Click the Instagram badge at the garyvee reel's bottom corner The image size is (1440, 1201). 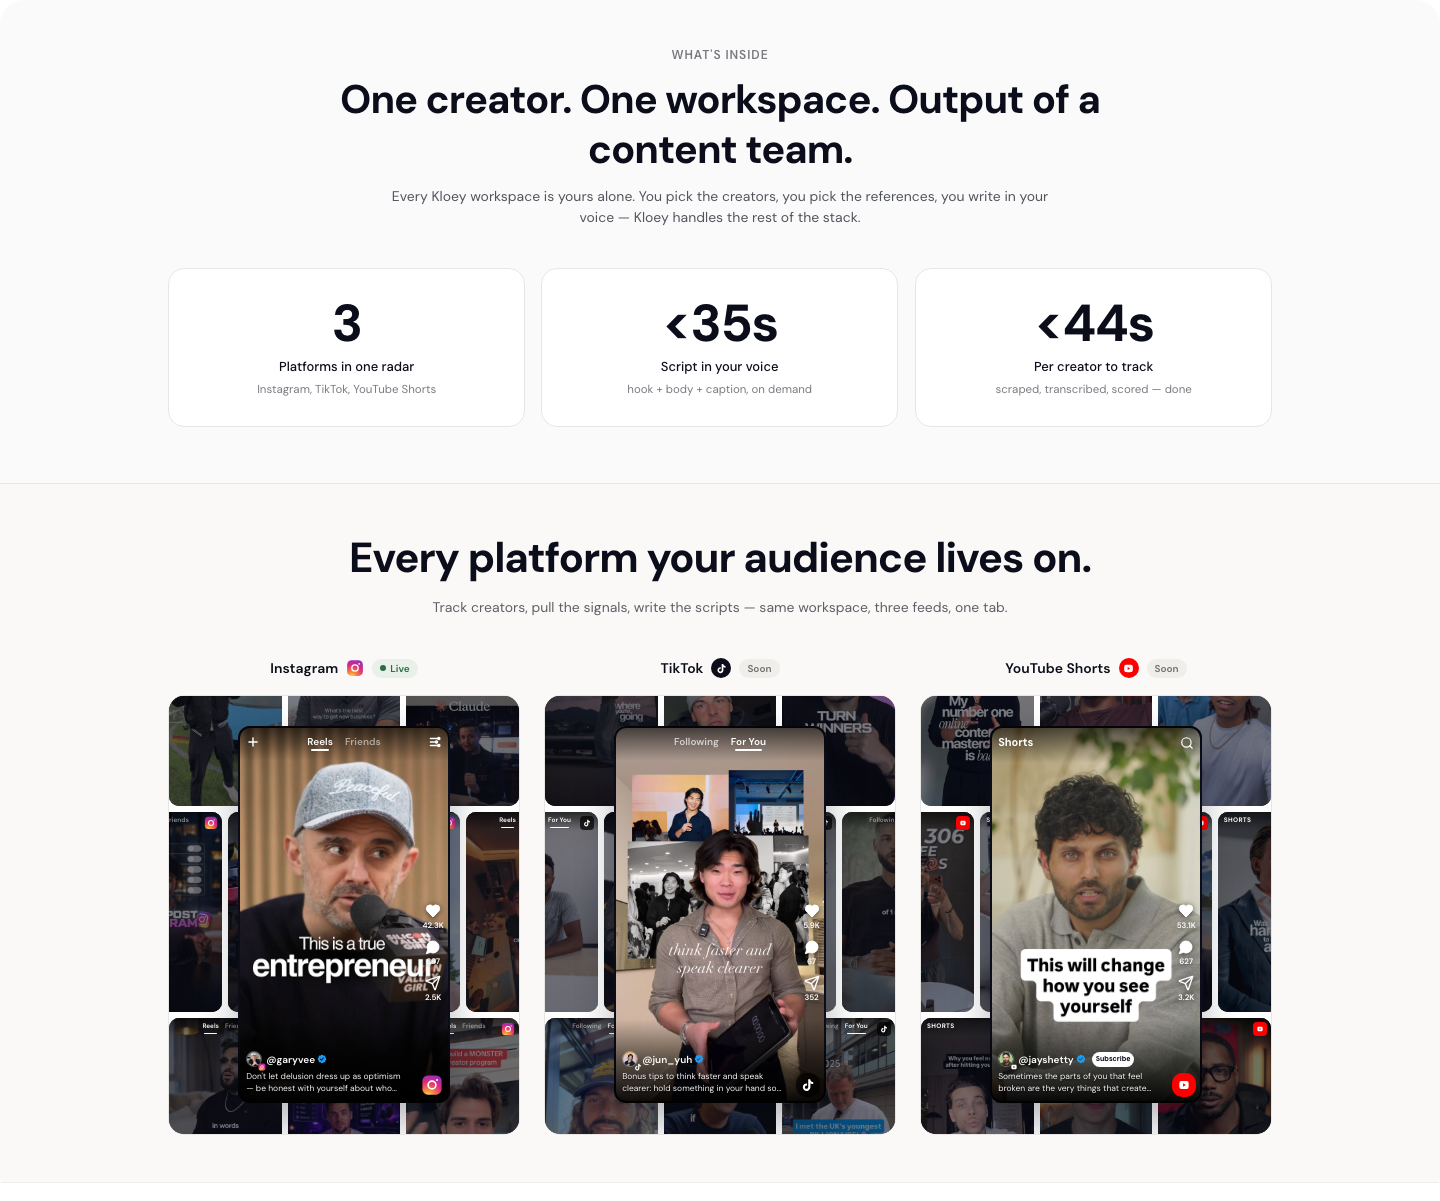432,1085
